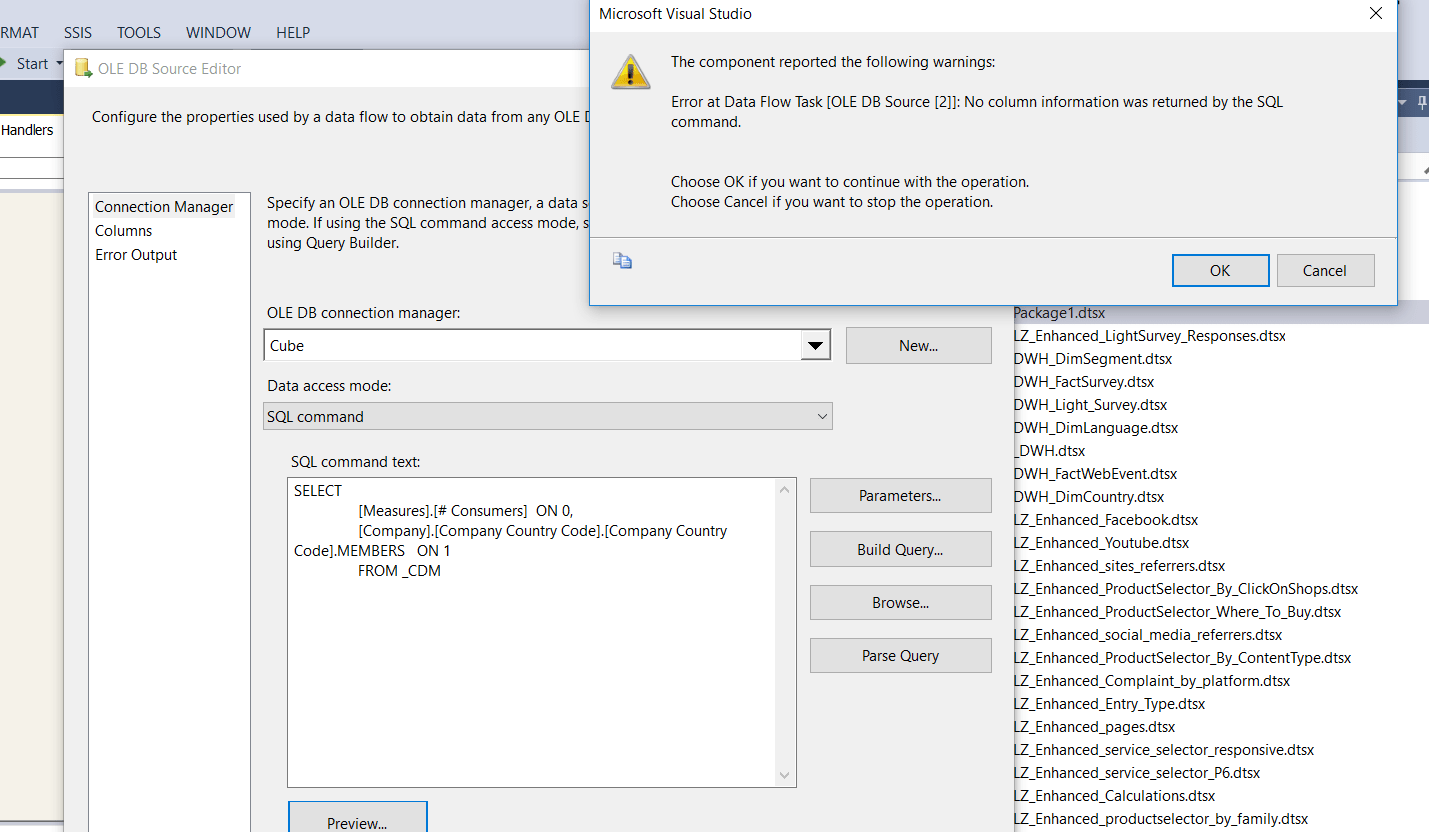Select DWH_DimCountry.dtsx package
Screen dimensions: 1429x832
pos(1089,497)
